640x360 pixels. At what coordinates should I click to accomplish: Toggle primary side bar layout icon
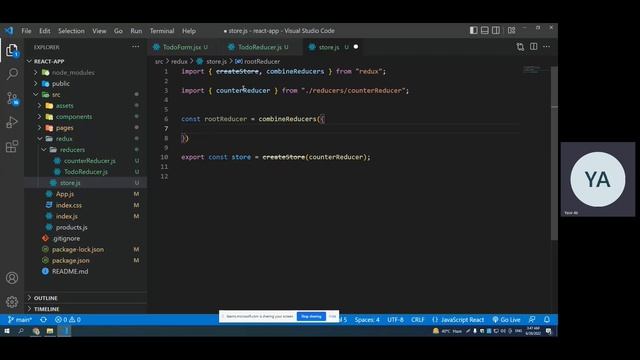(x=473, y=31)
